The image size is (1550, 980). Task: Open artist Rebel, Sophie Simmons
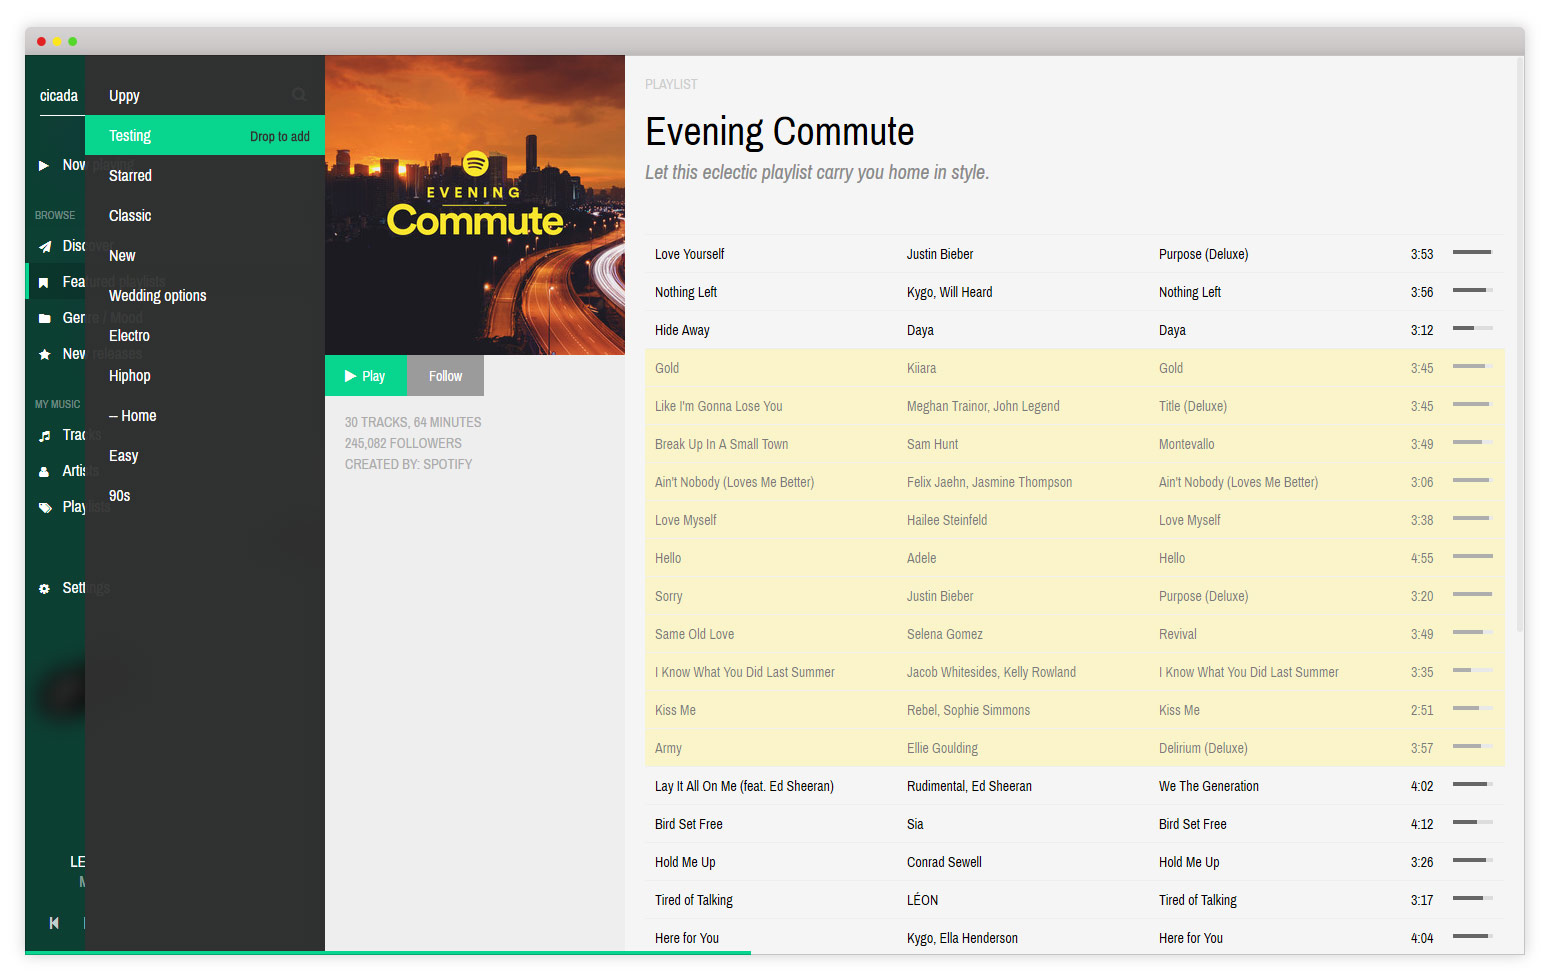(969, 710)
